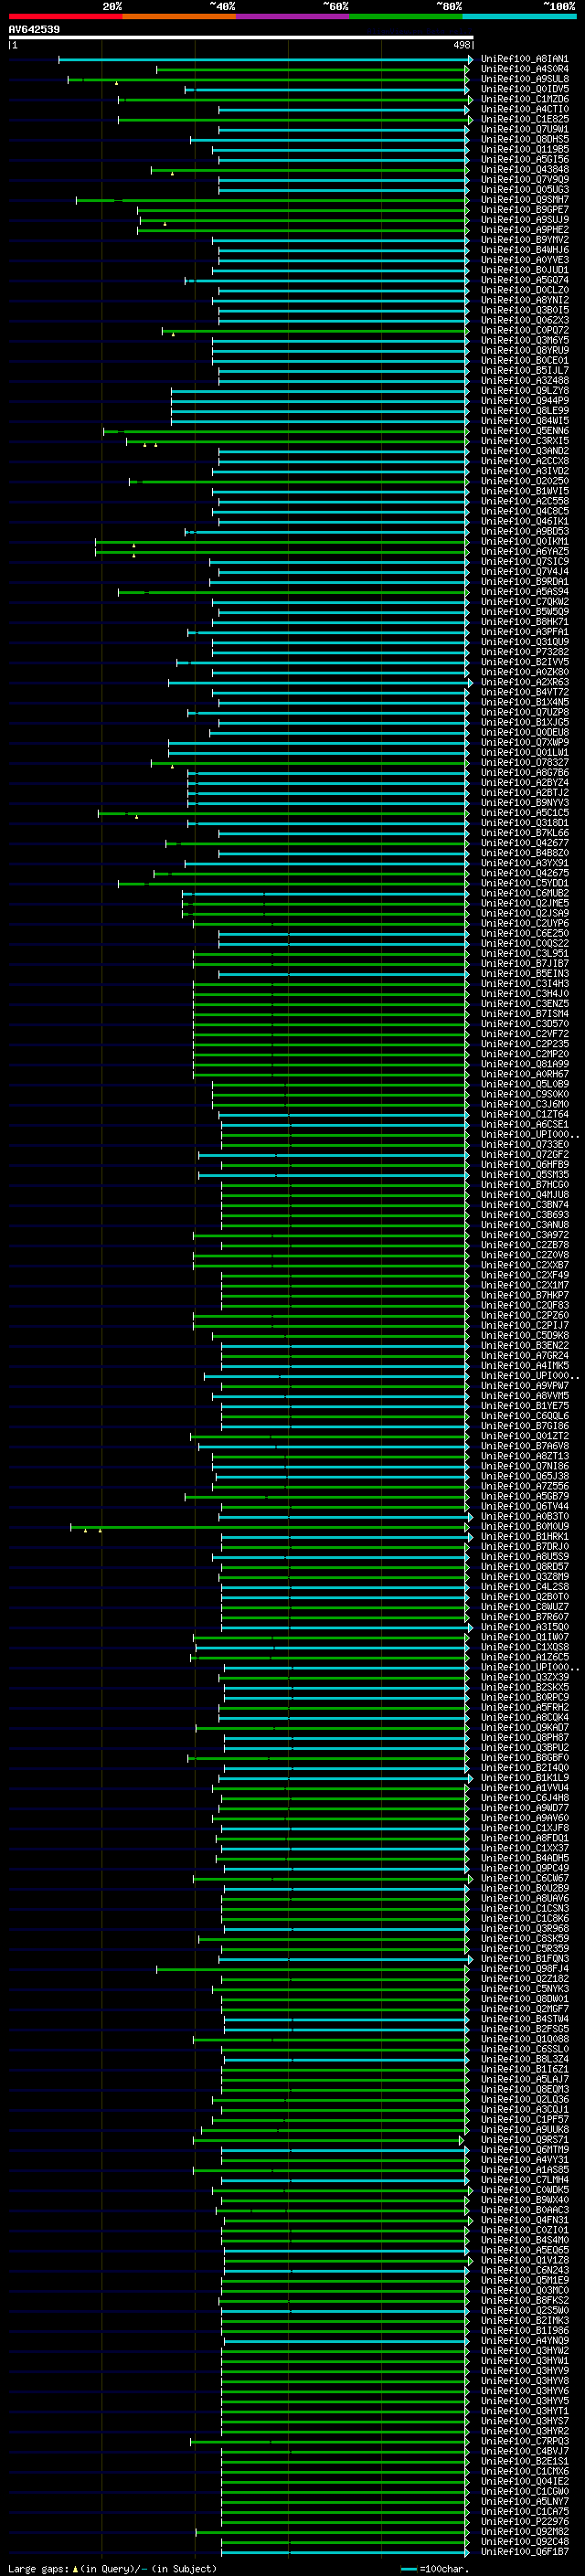
Task: Select hit label UniRef100_Q04IE2
Action: (525, 2481)
